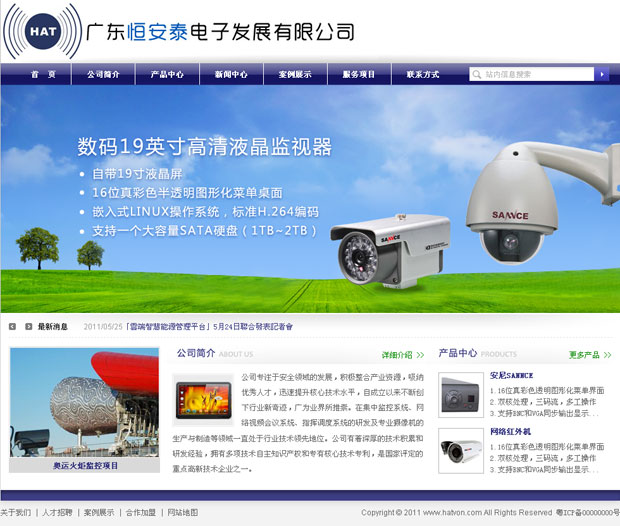Expand 更多产品 link in products section
620x526 pixels.
tap(589, 355)
